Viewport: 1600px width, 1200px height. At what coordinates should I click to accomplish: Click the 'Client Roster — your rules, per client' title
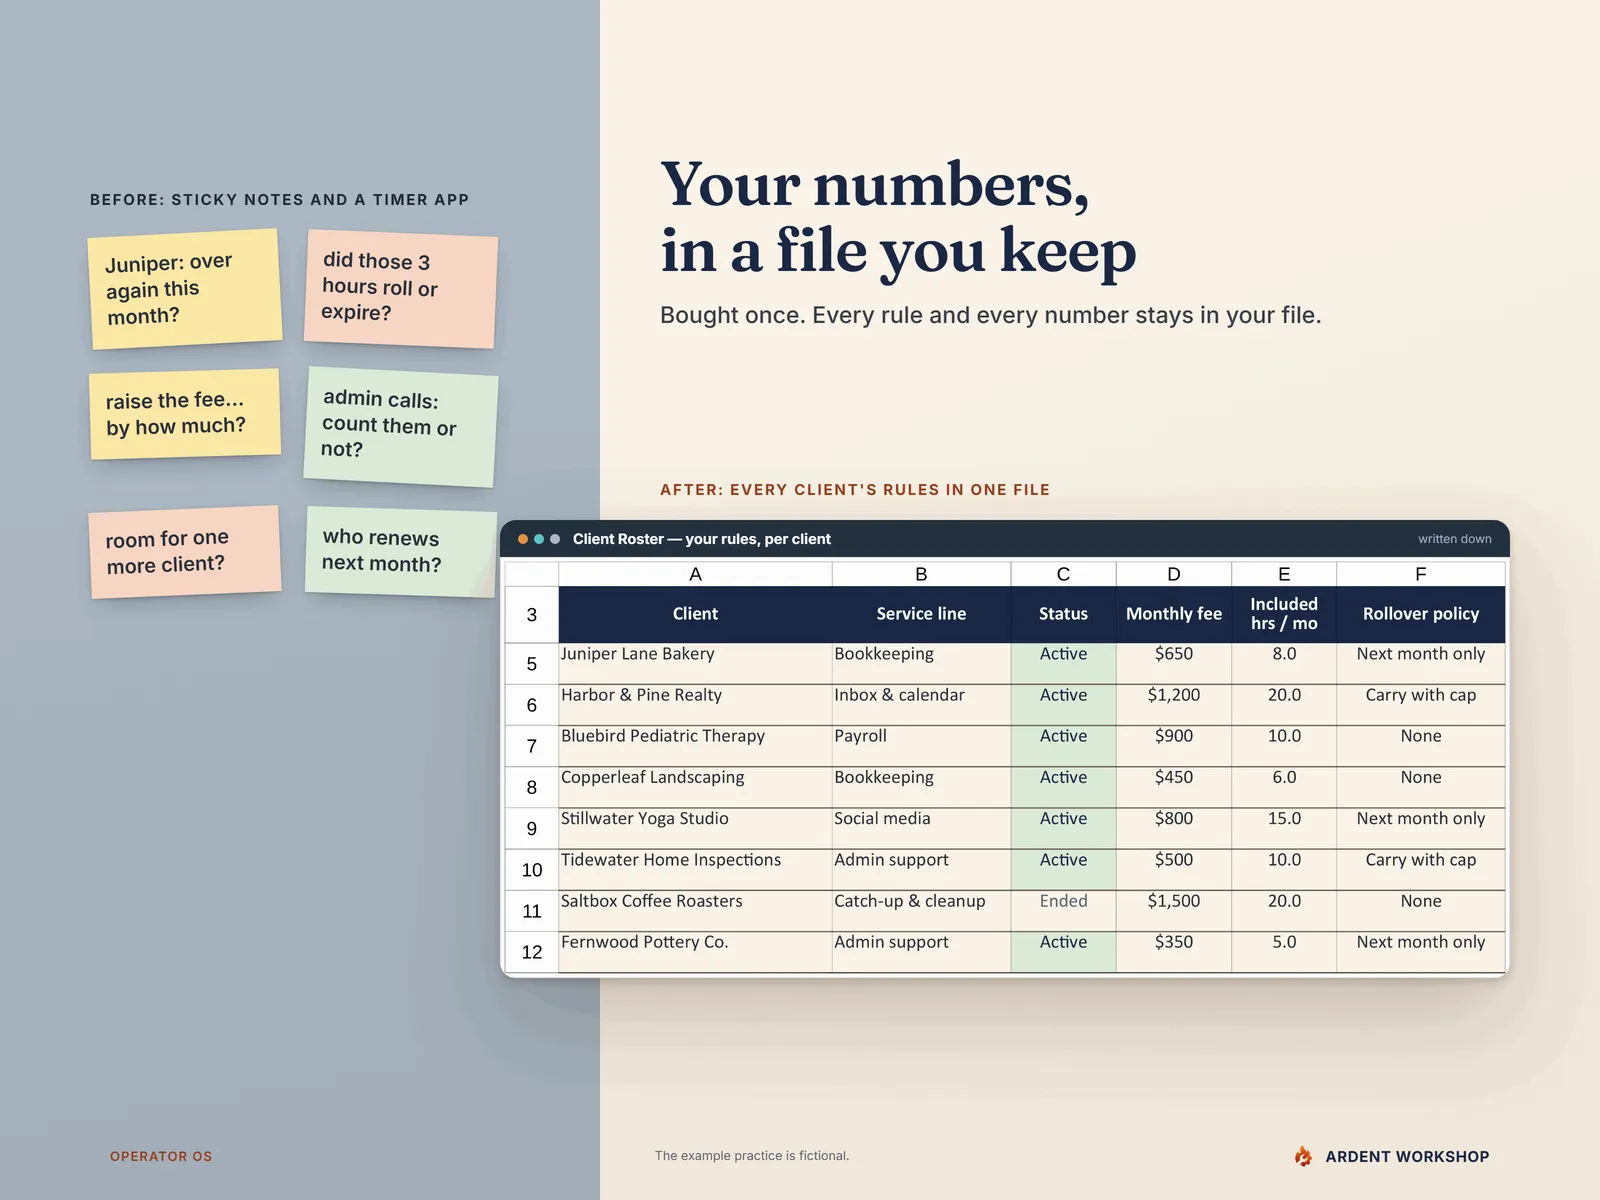pos(701,539)
